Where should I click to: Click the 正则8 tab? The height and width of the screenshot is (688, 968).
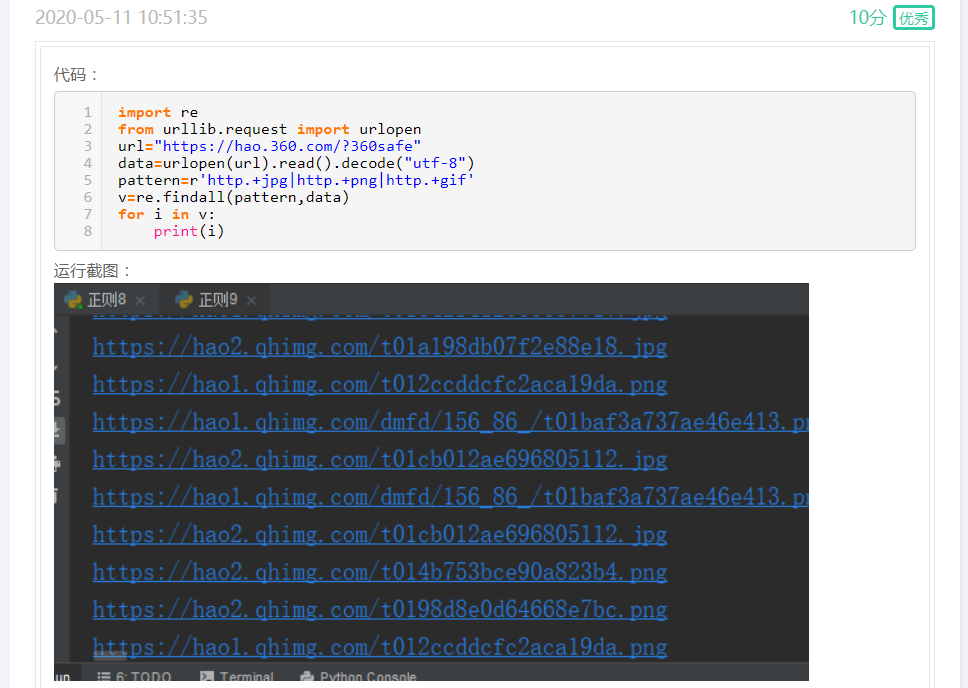pyautogui.click(x=106, y=300)
